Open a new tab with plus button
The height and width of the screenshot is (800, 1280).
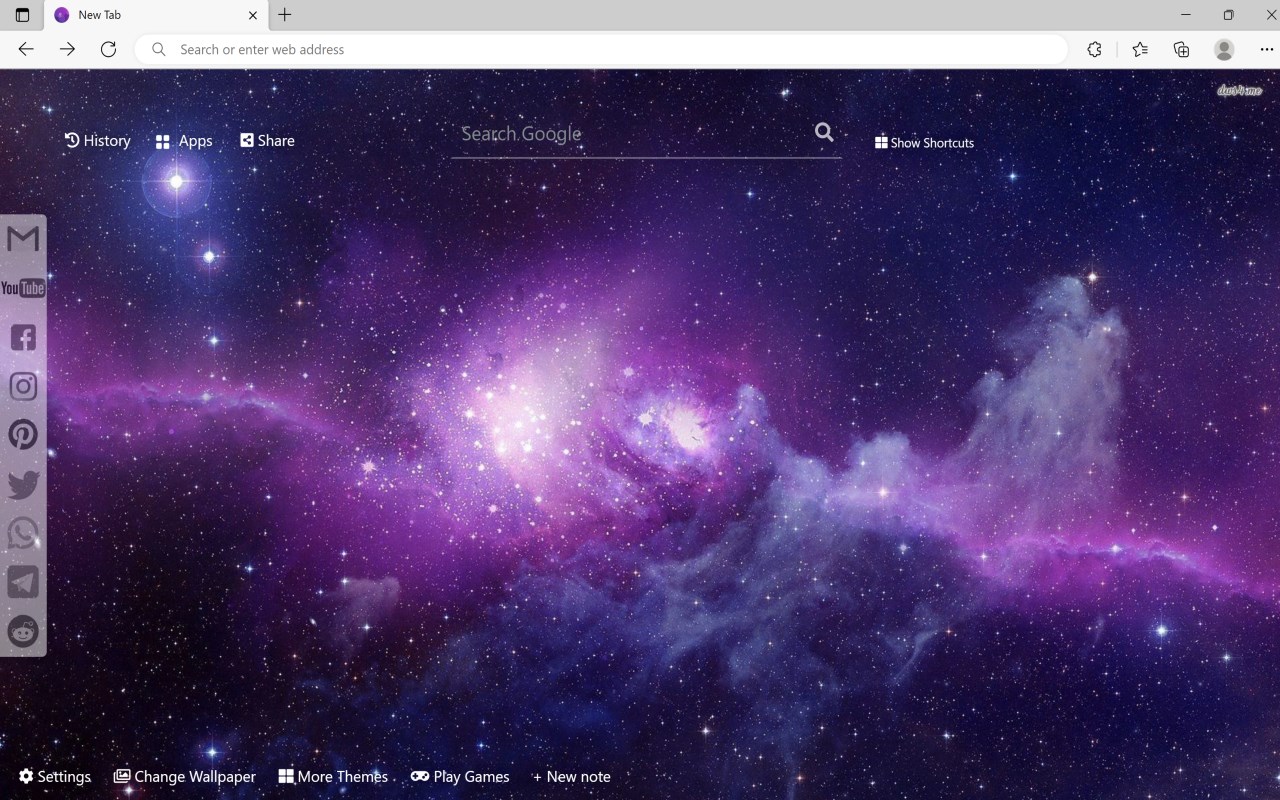285,15
